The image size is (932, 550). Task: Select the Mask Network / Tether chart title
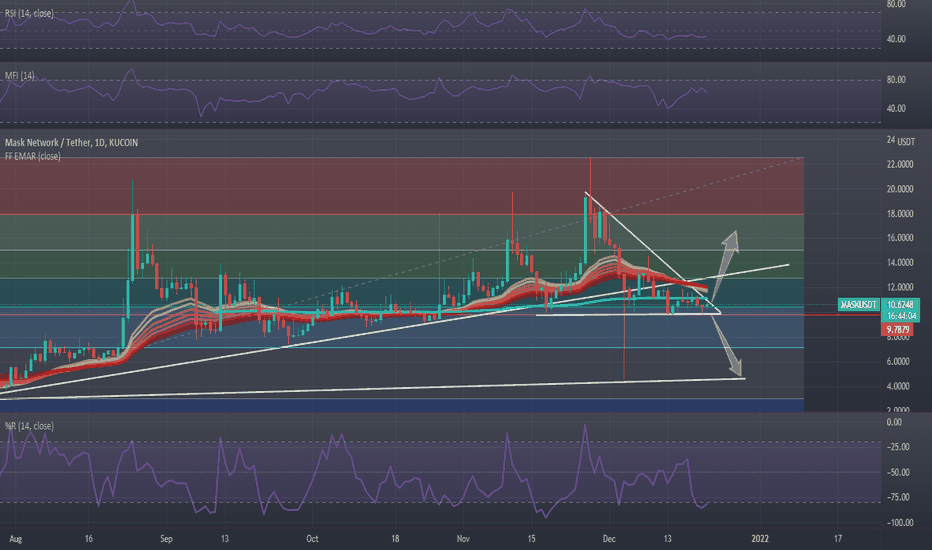(x=71, y=143)
